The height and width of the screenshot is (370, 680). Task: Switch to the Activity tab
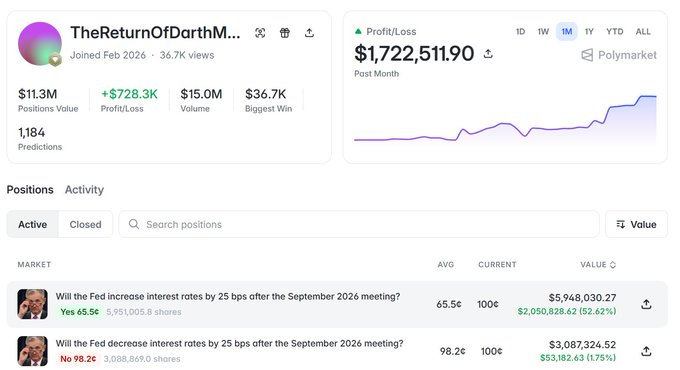point(84,190)
